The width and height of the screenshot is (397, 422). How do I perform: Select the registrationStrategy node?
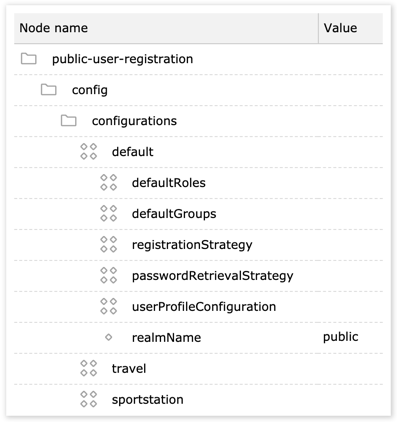click(x=192, y=245)
